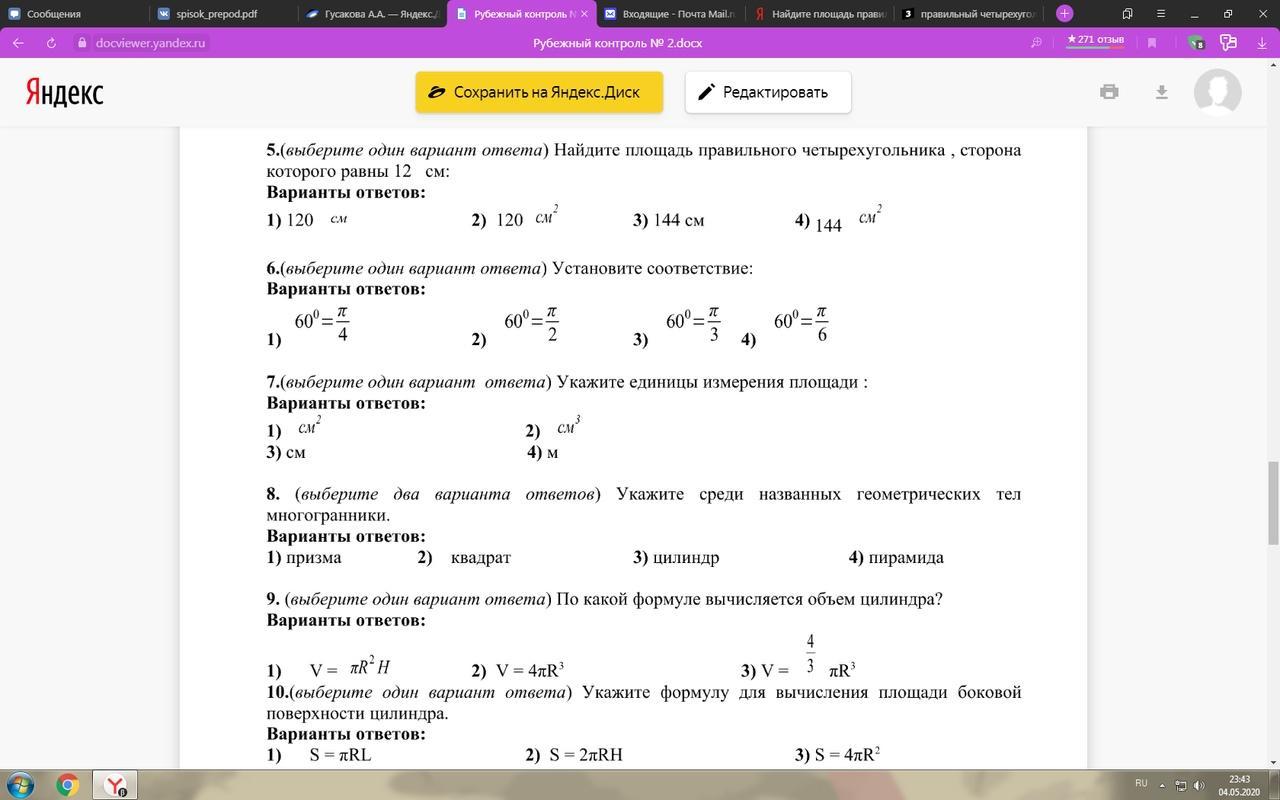Switch to the Сообщения tab
Image resolution: width=1280 pixels, height=800 pixels.
tap(75, 14)
